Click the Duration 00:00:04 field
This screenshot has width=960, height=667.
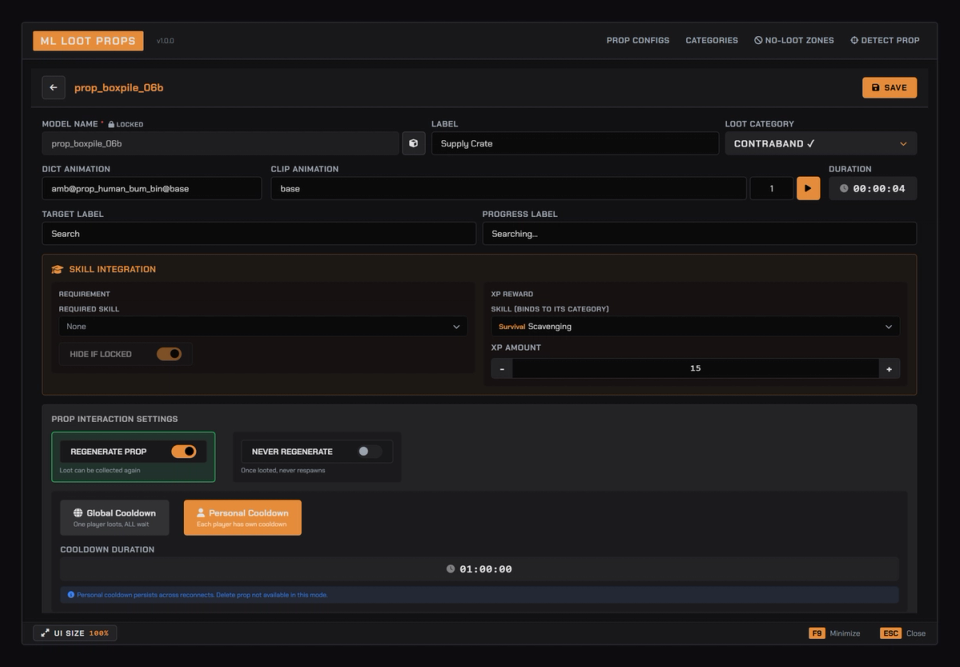tap(872, 189)
